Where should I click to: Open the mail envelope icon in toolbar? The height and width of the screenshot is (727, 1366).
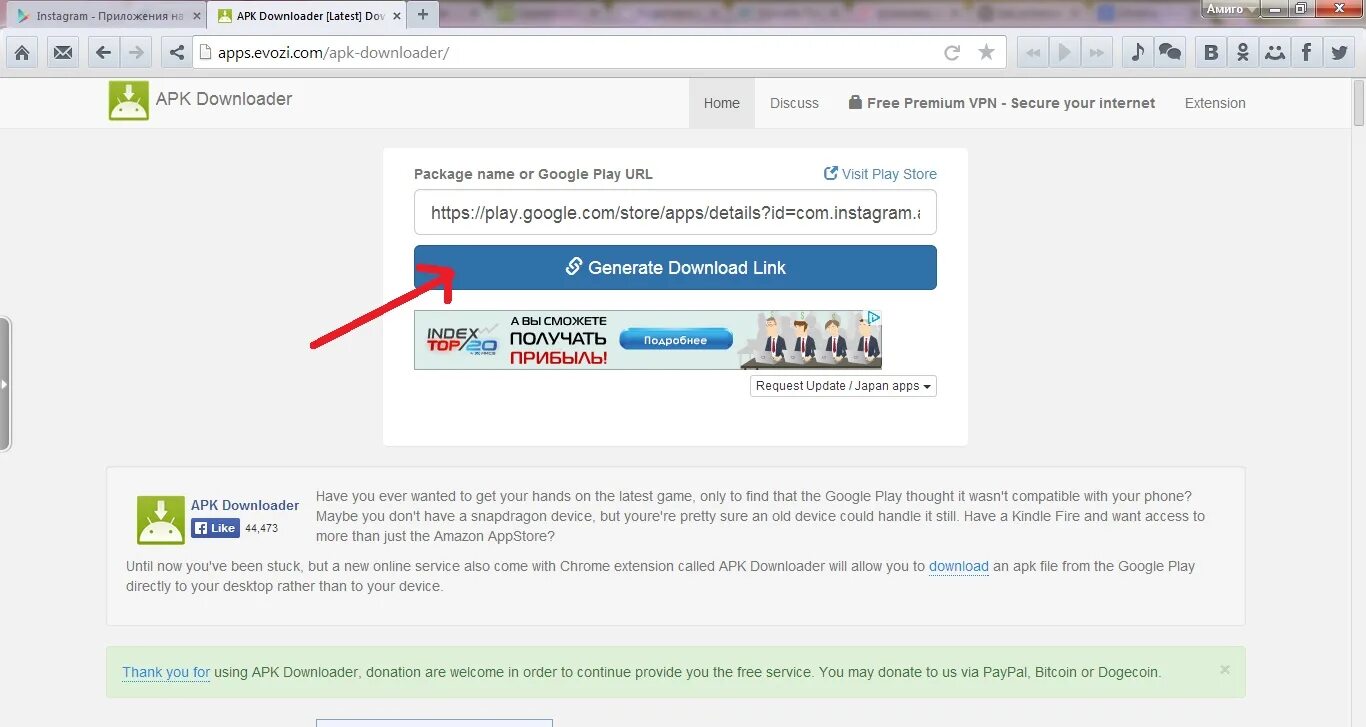(x=63, y=53)
